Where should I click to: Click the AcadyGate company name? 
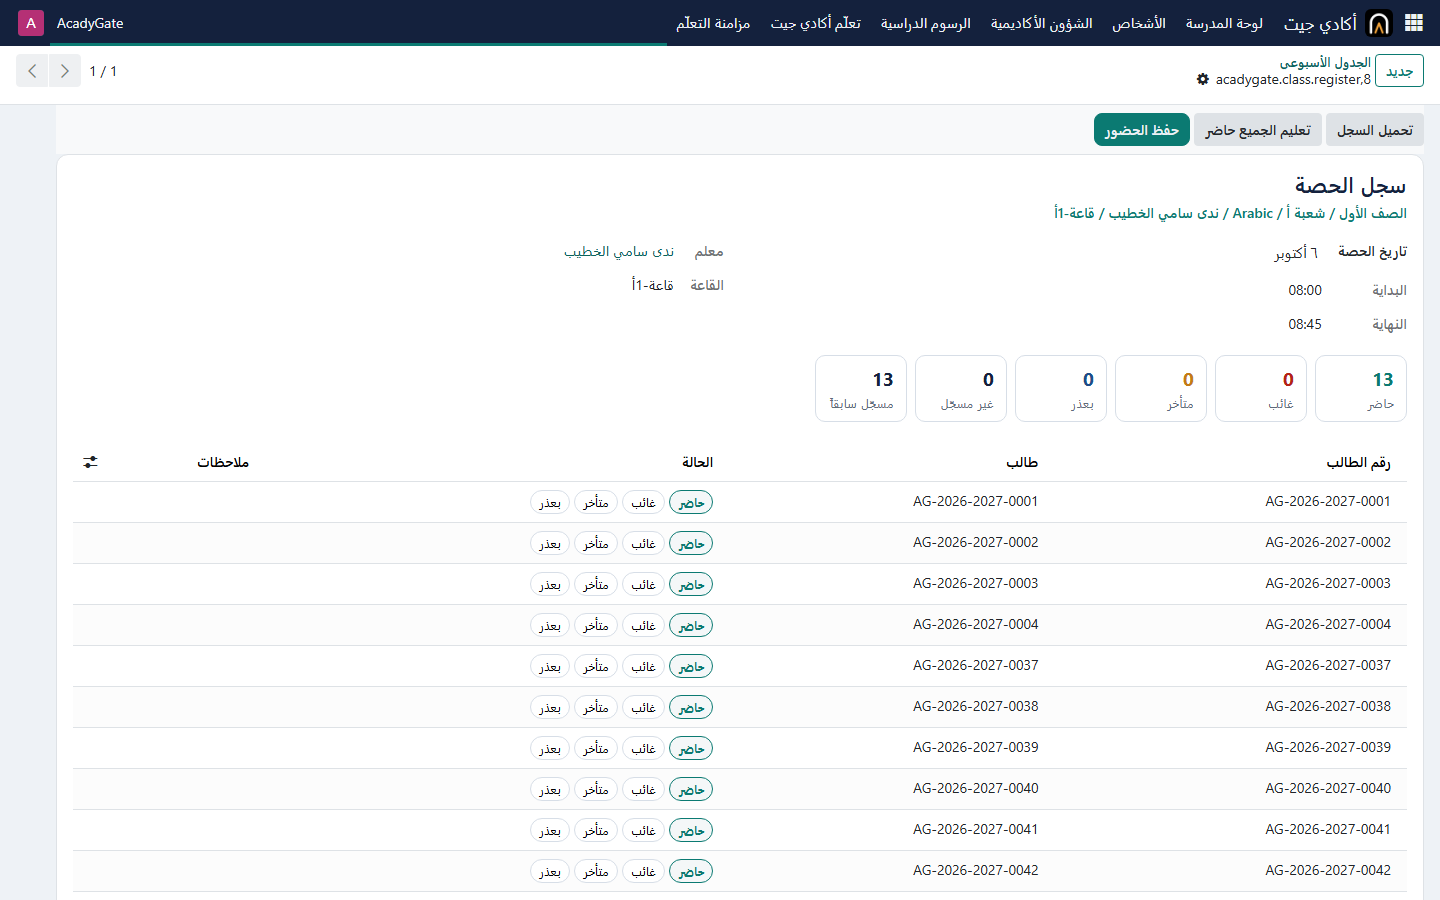coord(90,23)
